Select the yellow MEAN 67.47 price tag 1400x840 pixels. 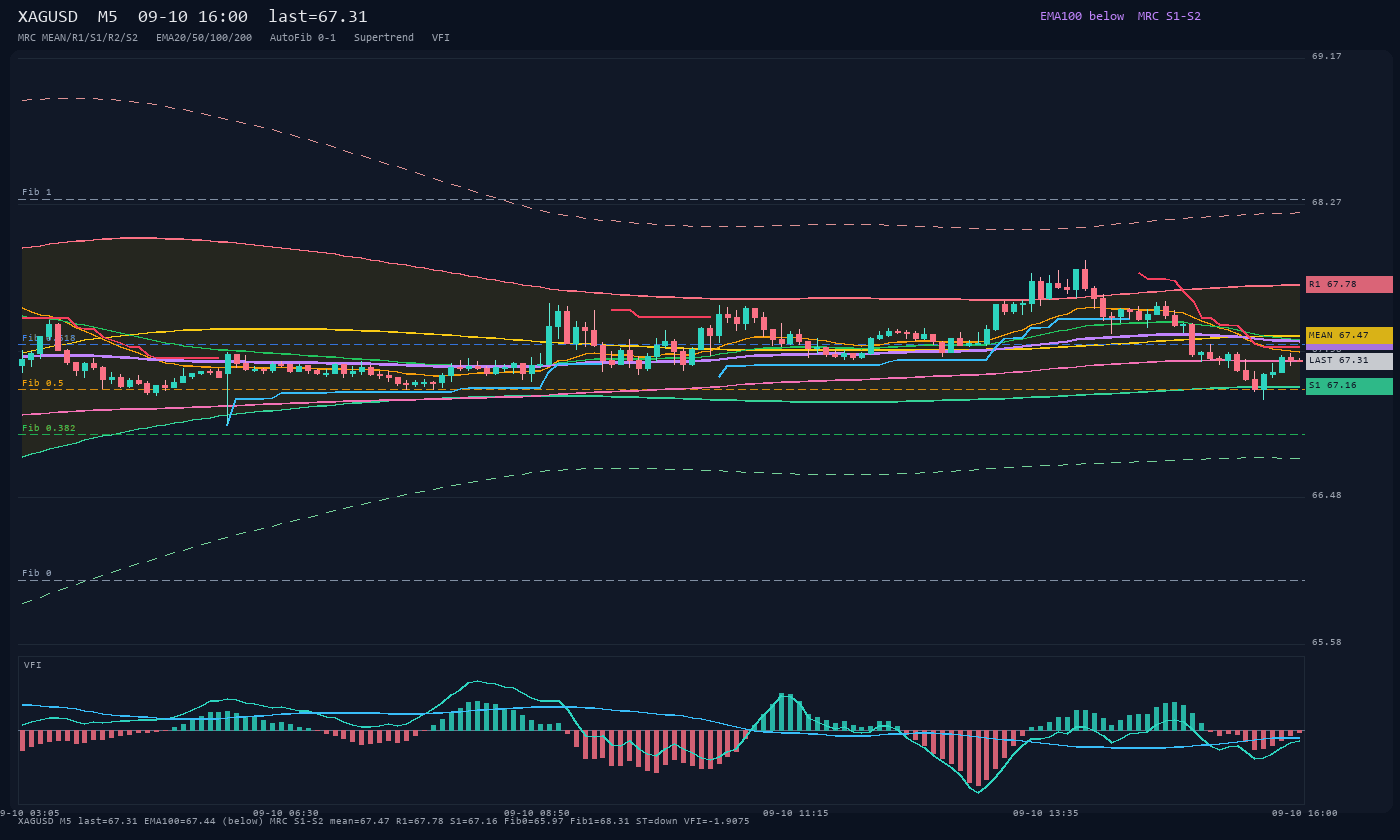(x=1349, y=335)
